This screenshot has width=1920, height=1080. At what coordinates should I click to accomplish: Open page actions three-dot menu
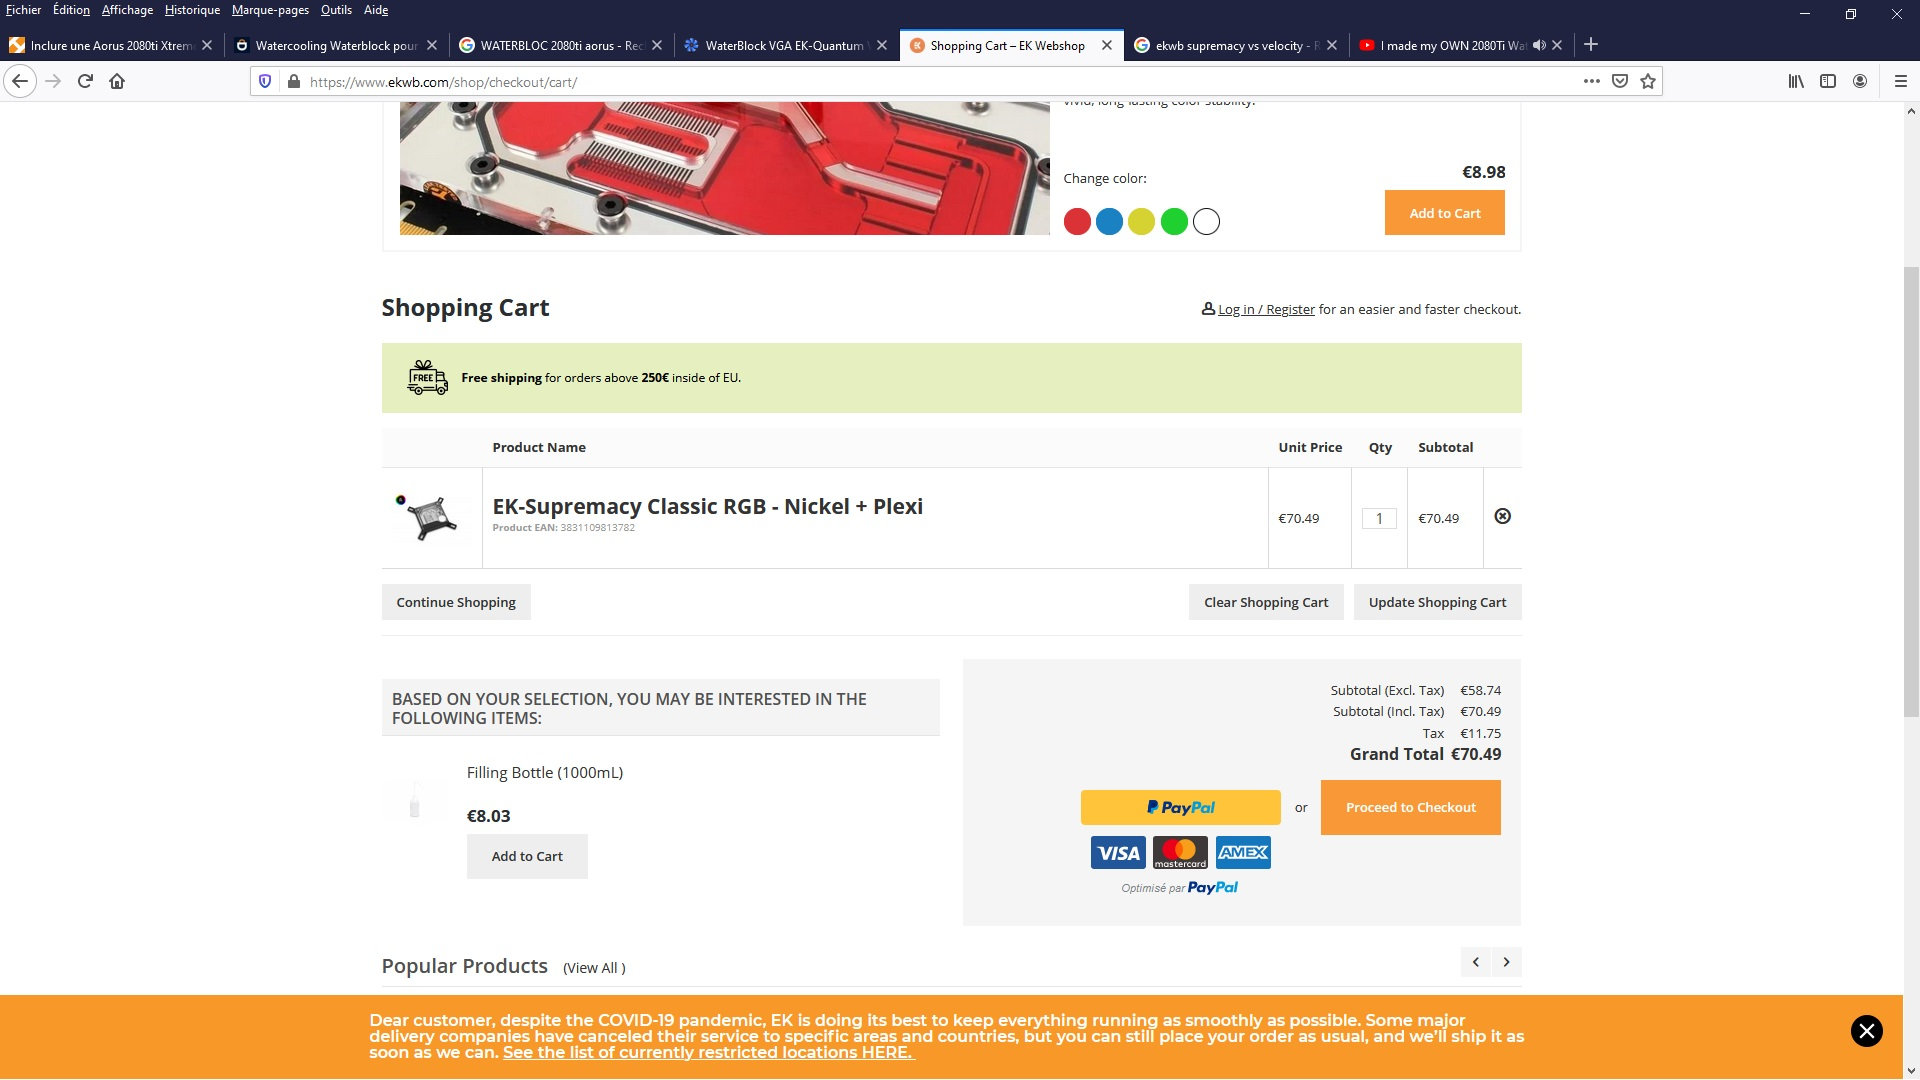coord(1592,81)
